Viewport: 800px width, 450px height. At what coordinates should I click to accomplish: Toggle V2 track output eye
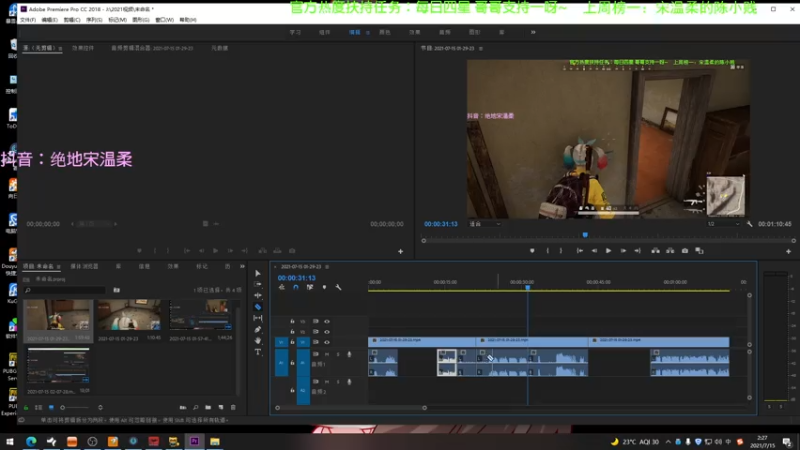(x=327, y=332)
